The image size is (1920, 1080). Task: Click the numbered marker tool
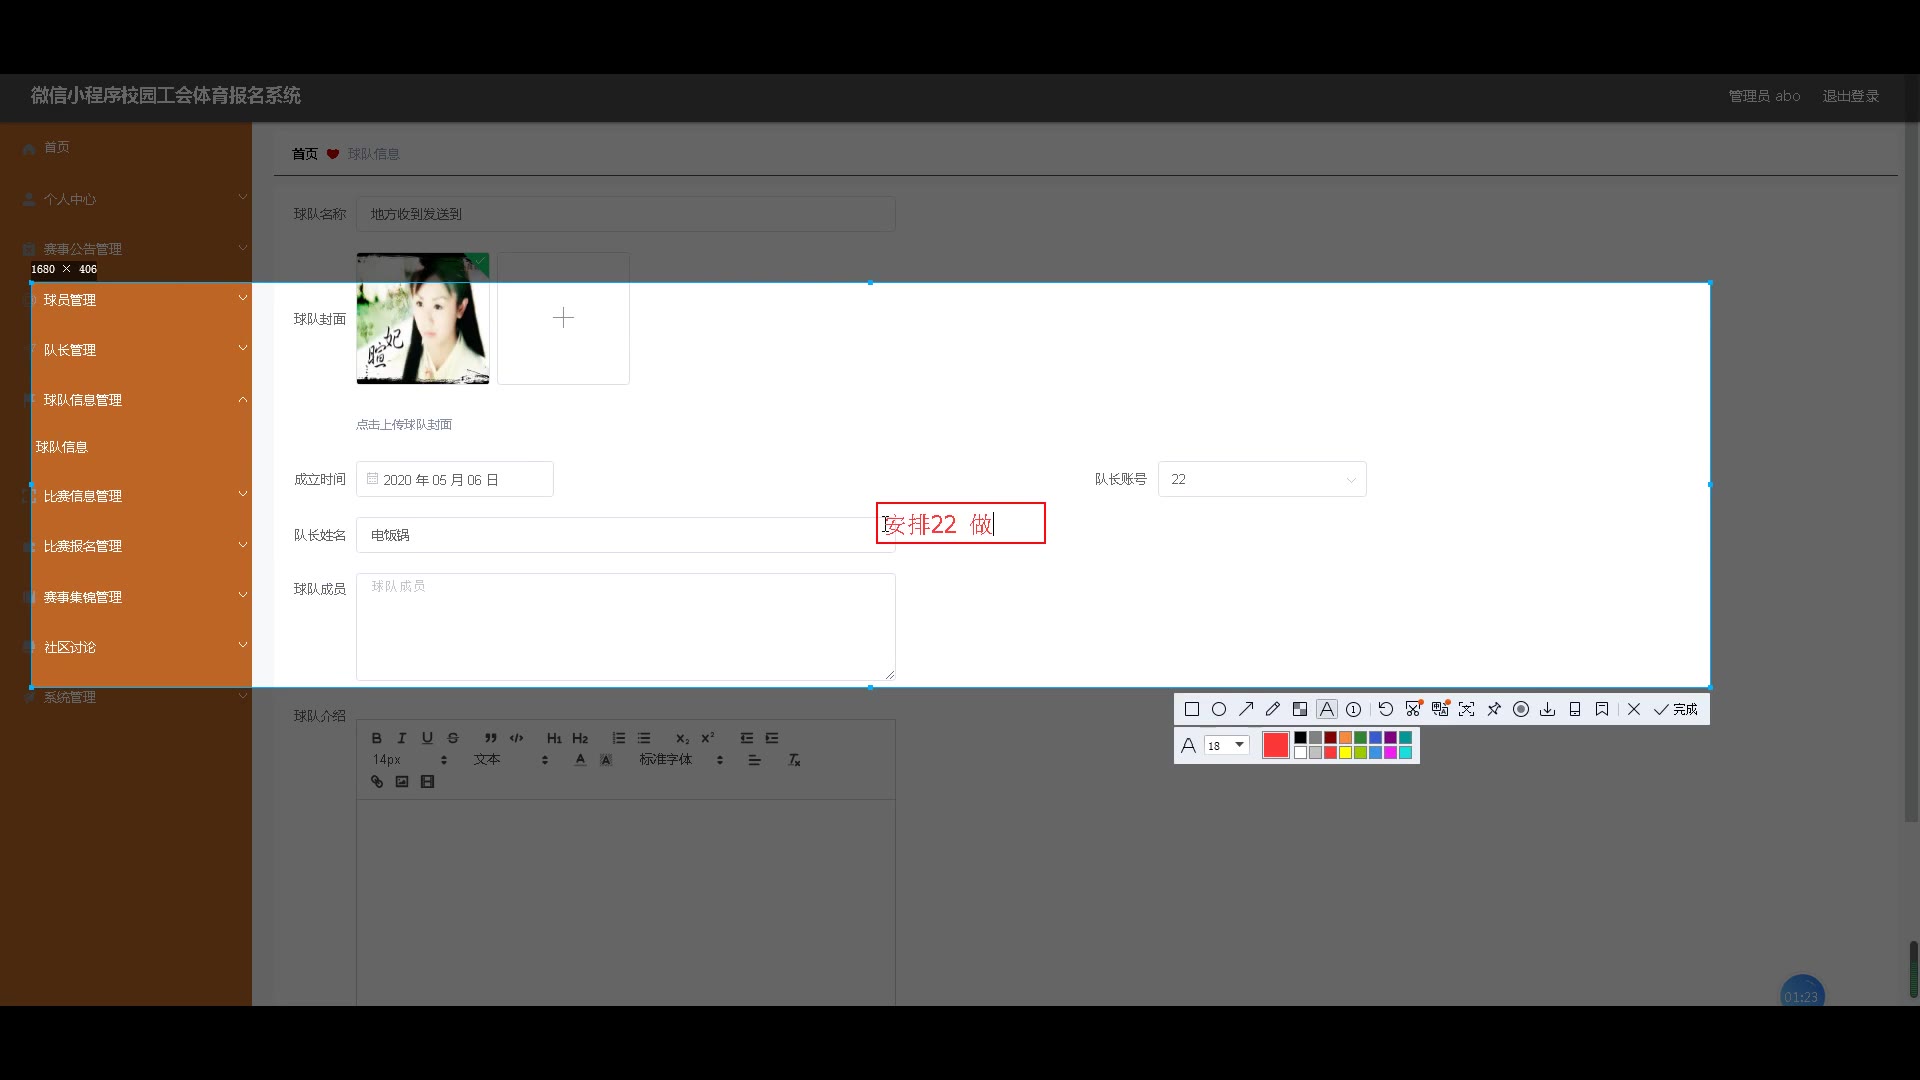[x=1354, y=709]
